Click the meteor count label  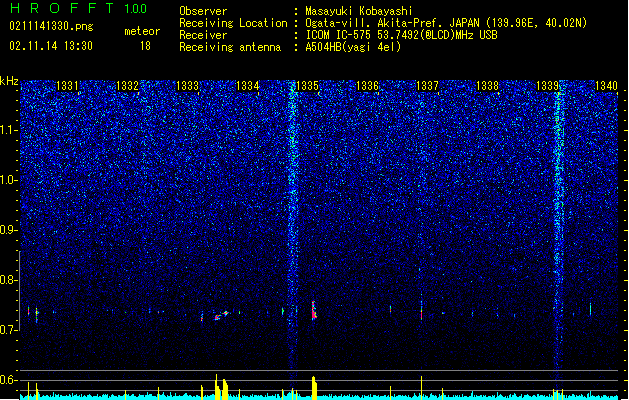tap(142, 31)
